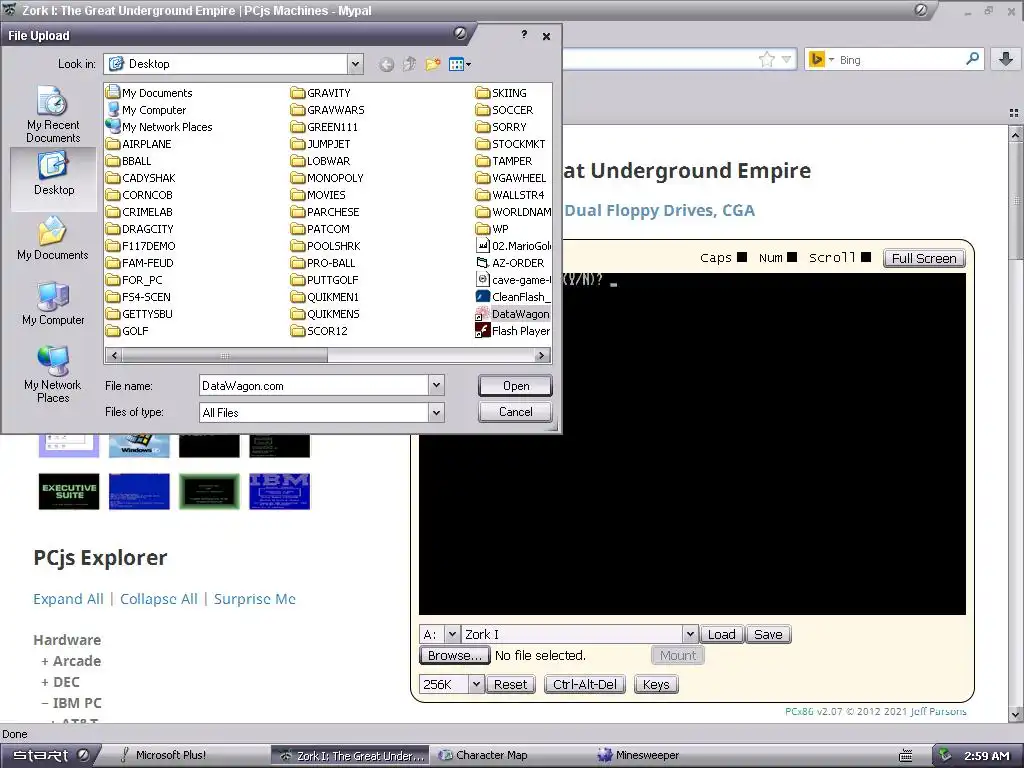The image size is (1024, 768).
Task: Switch to Microsoft Plus! taskbar item
Action: pyautogui.click(x=171, y=755)
